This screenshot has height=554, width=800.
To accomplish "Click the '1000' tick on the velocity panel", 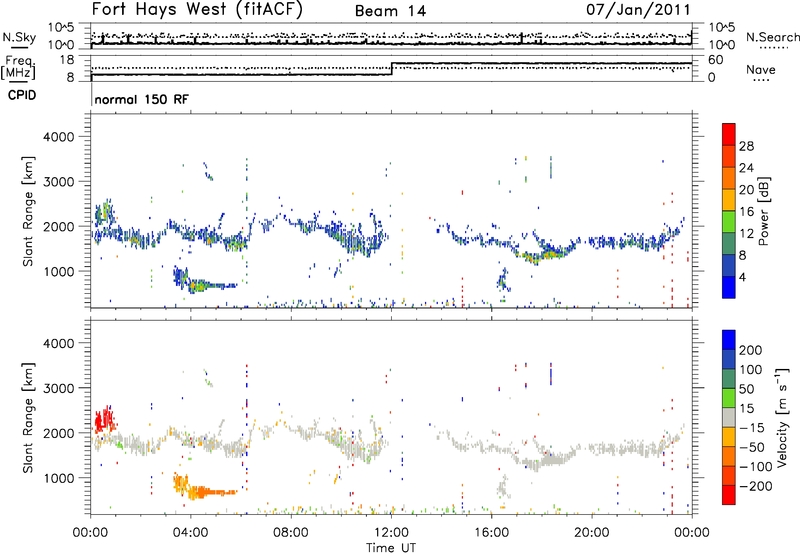I will pos(58,478).
